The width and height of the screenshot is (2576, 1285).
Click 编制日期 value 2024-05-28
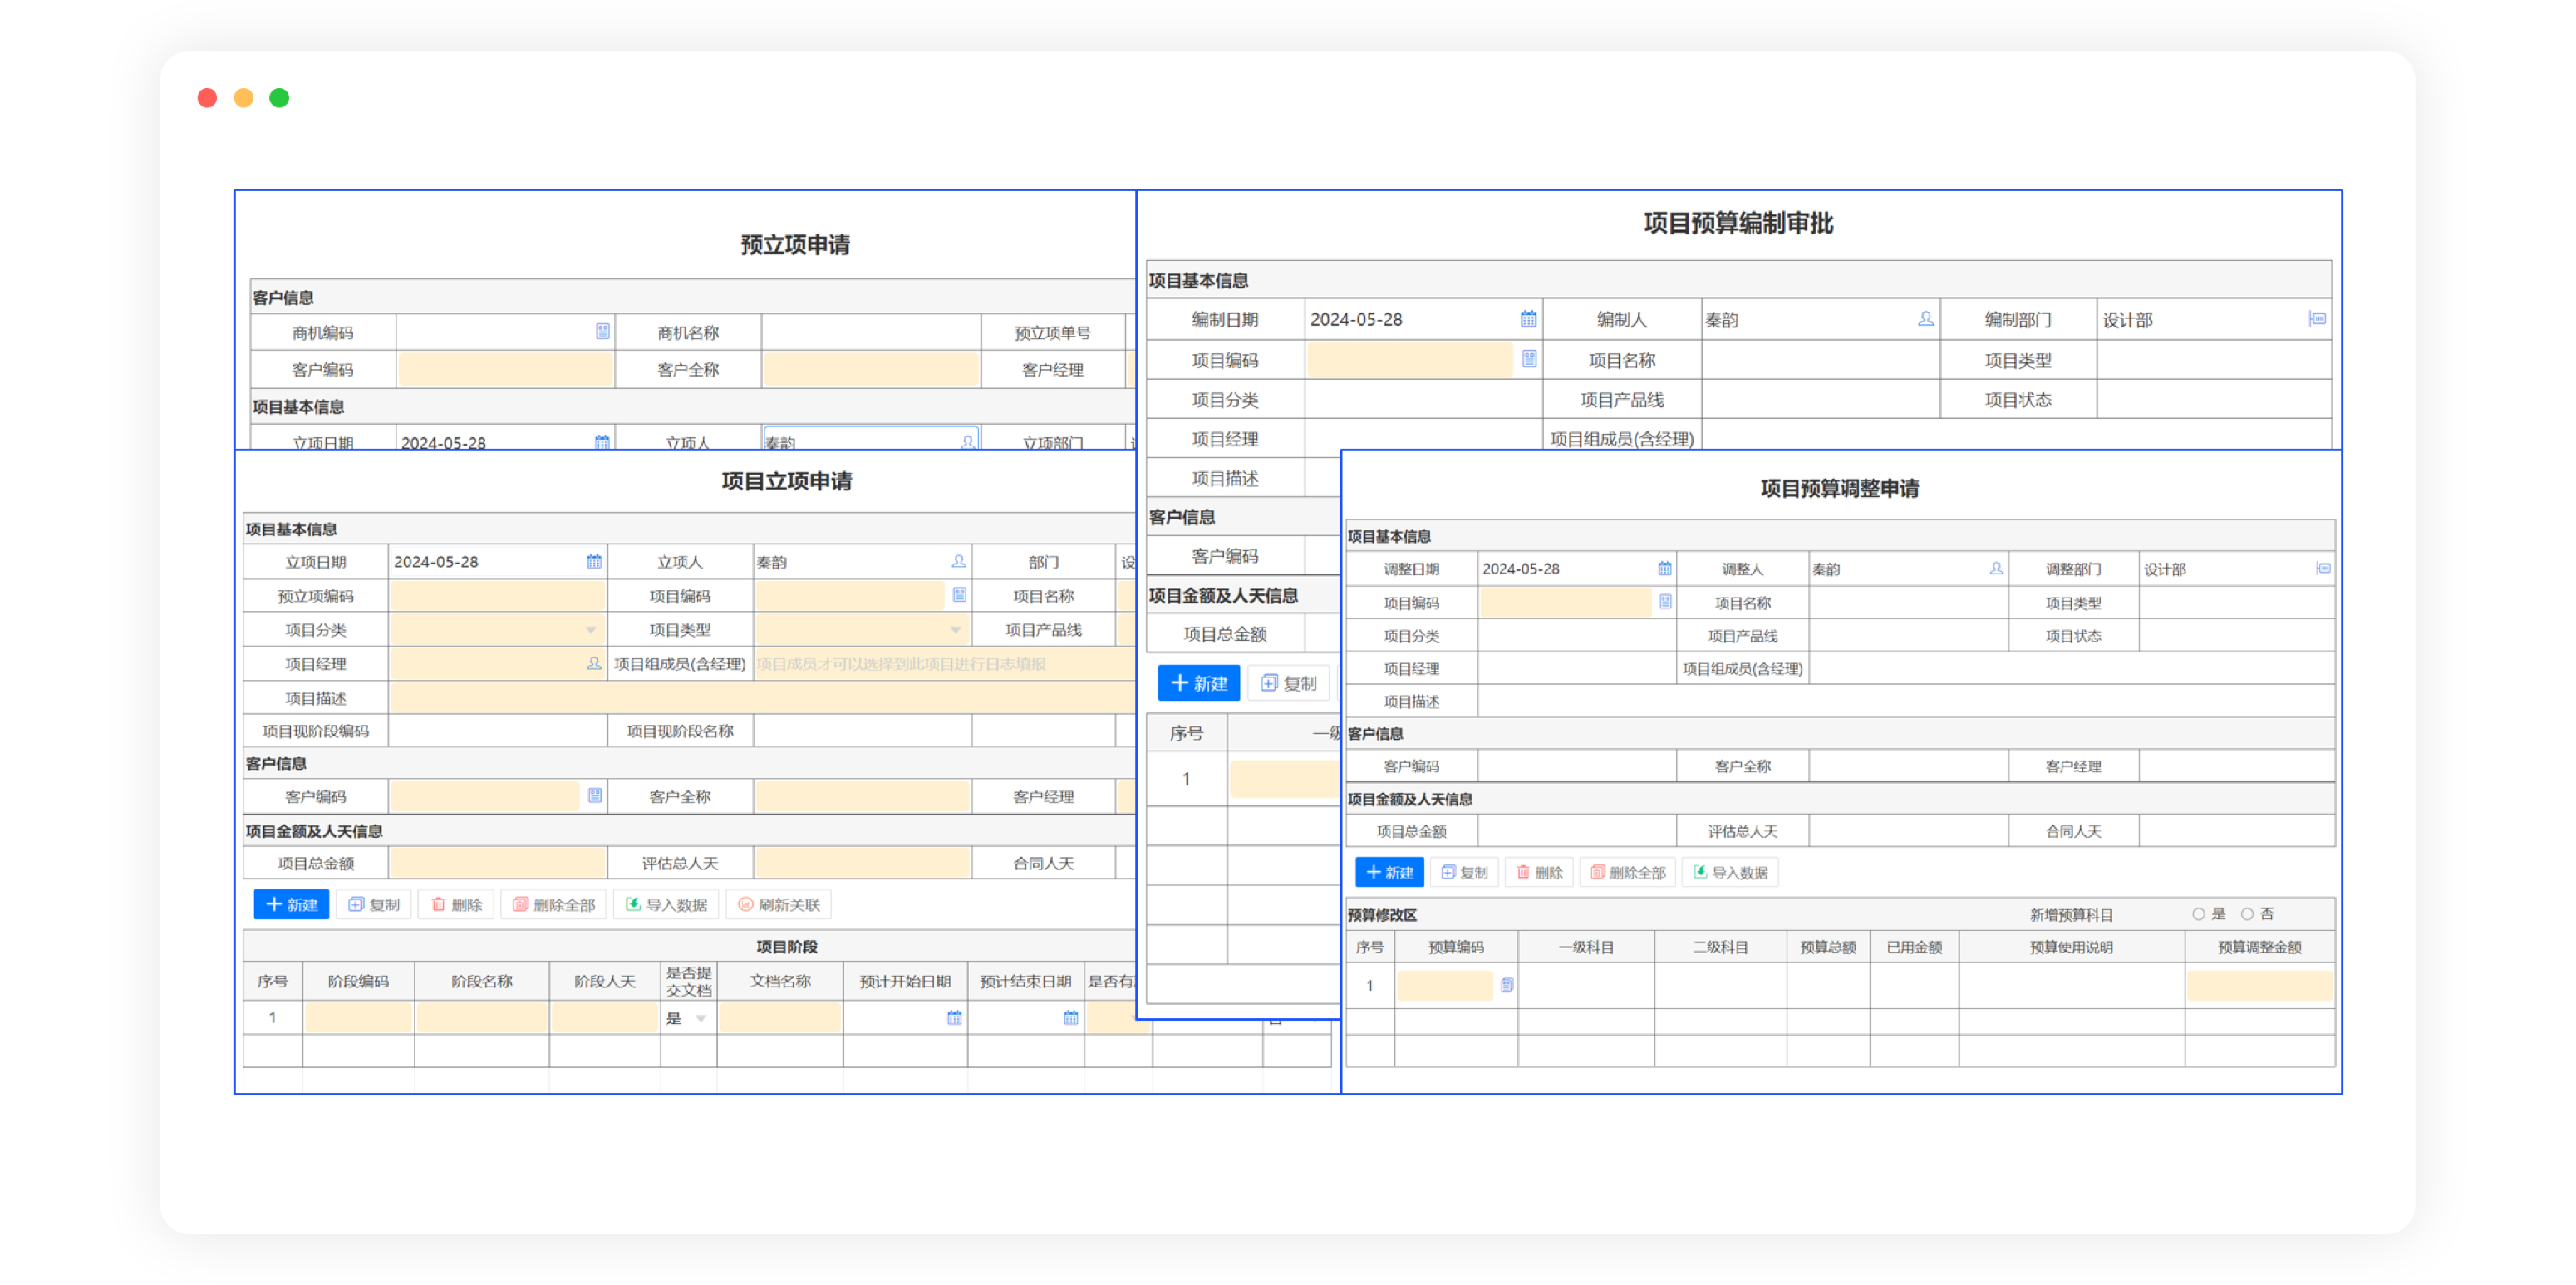click(x=1356, y=319)
